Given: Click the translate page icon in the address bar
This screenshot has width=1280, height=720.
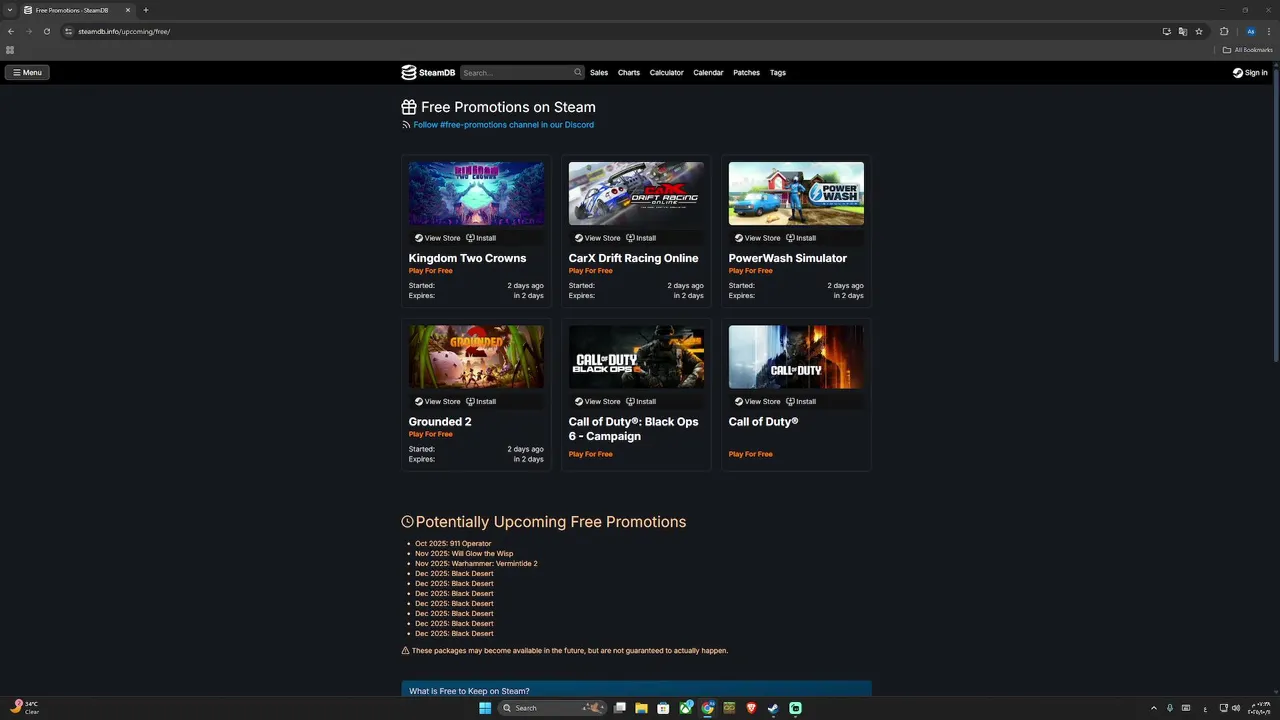Looking at the screenshot, I should (x=1183, y=31).
